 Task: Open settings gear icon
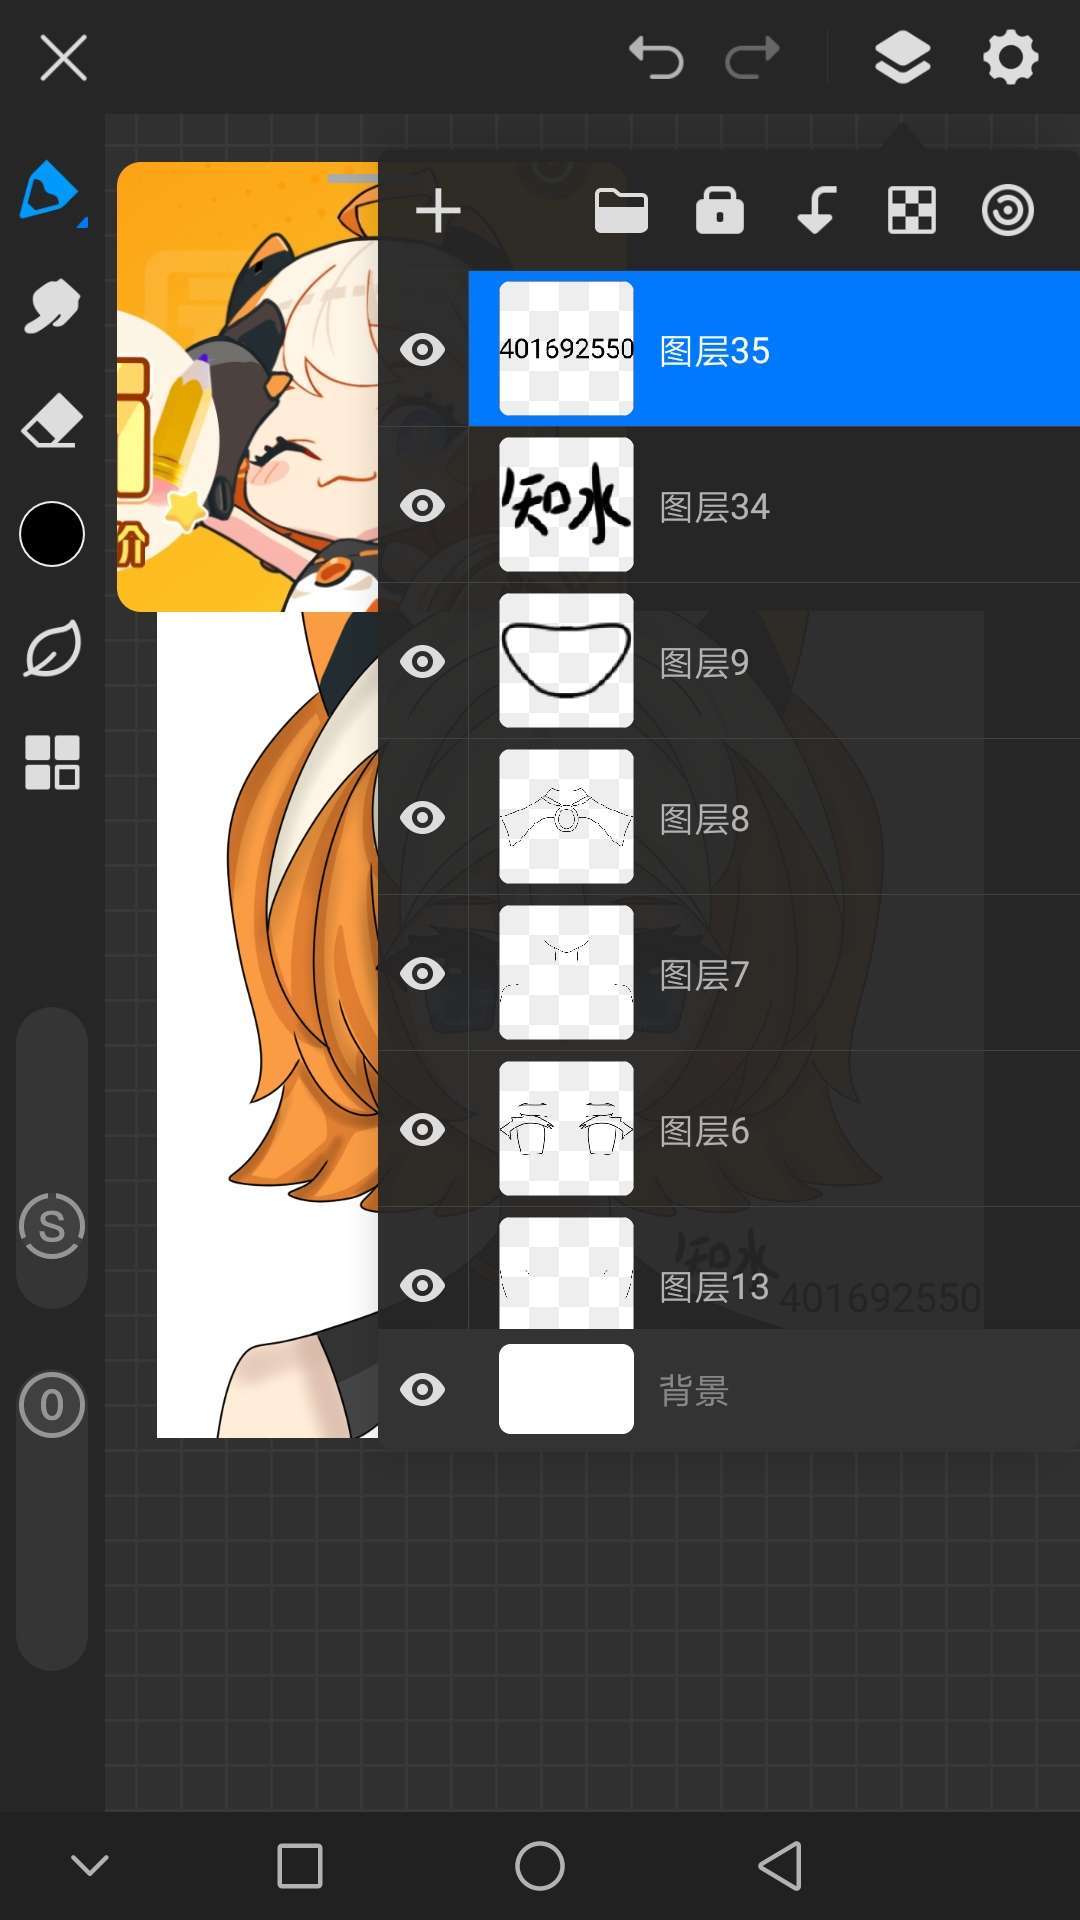1010,57
